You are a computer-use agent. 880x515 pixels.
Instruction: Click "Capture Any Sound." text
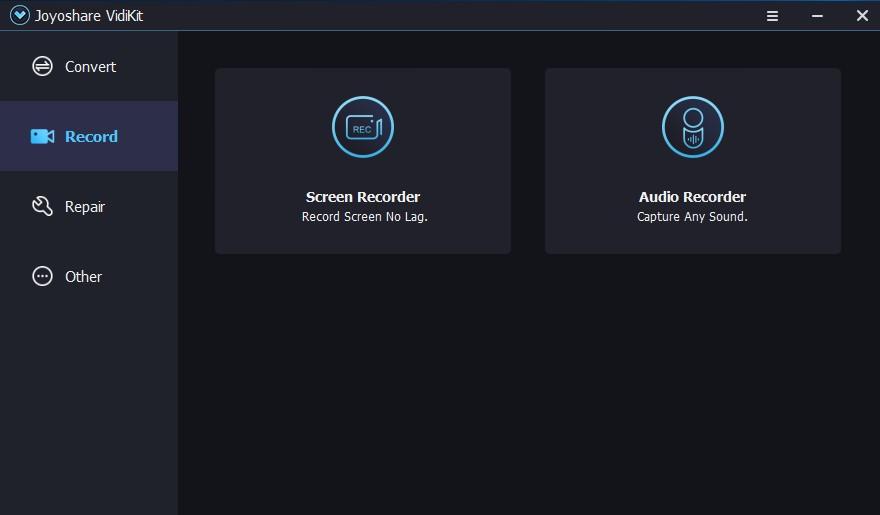[x=693, y=217]
